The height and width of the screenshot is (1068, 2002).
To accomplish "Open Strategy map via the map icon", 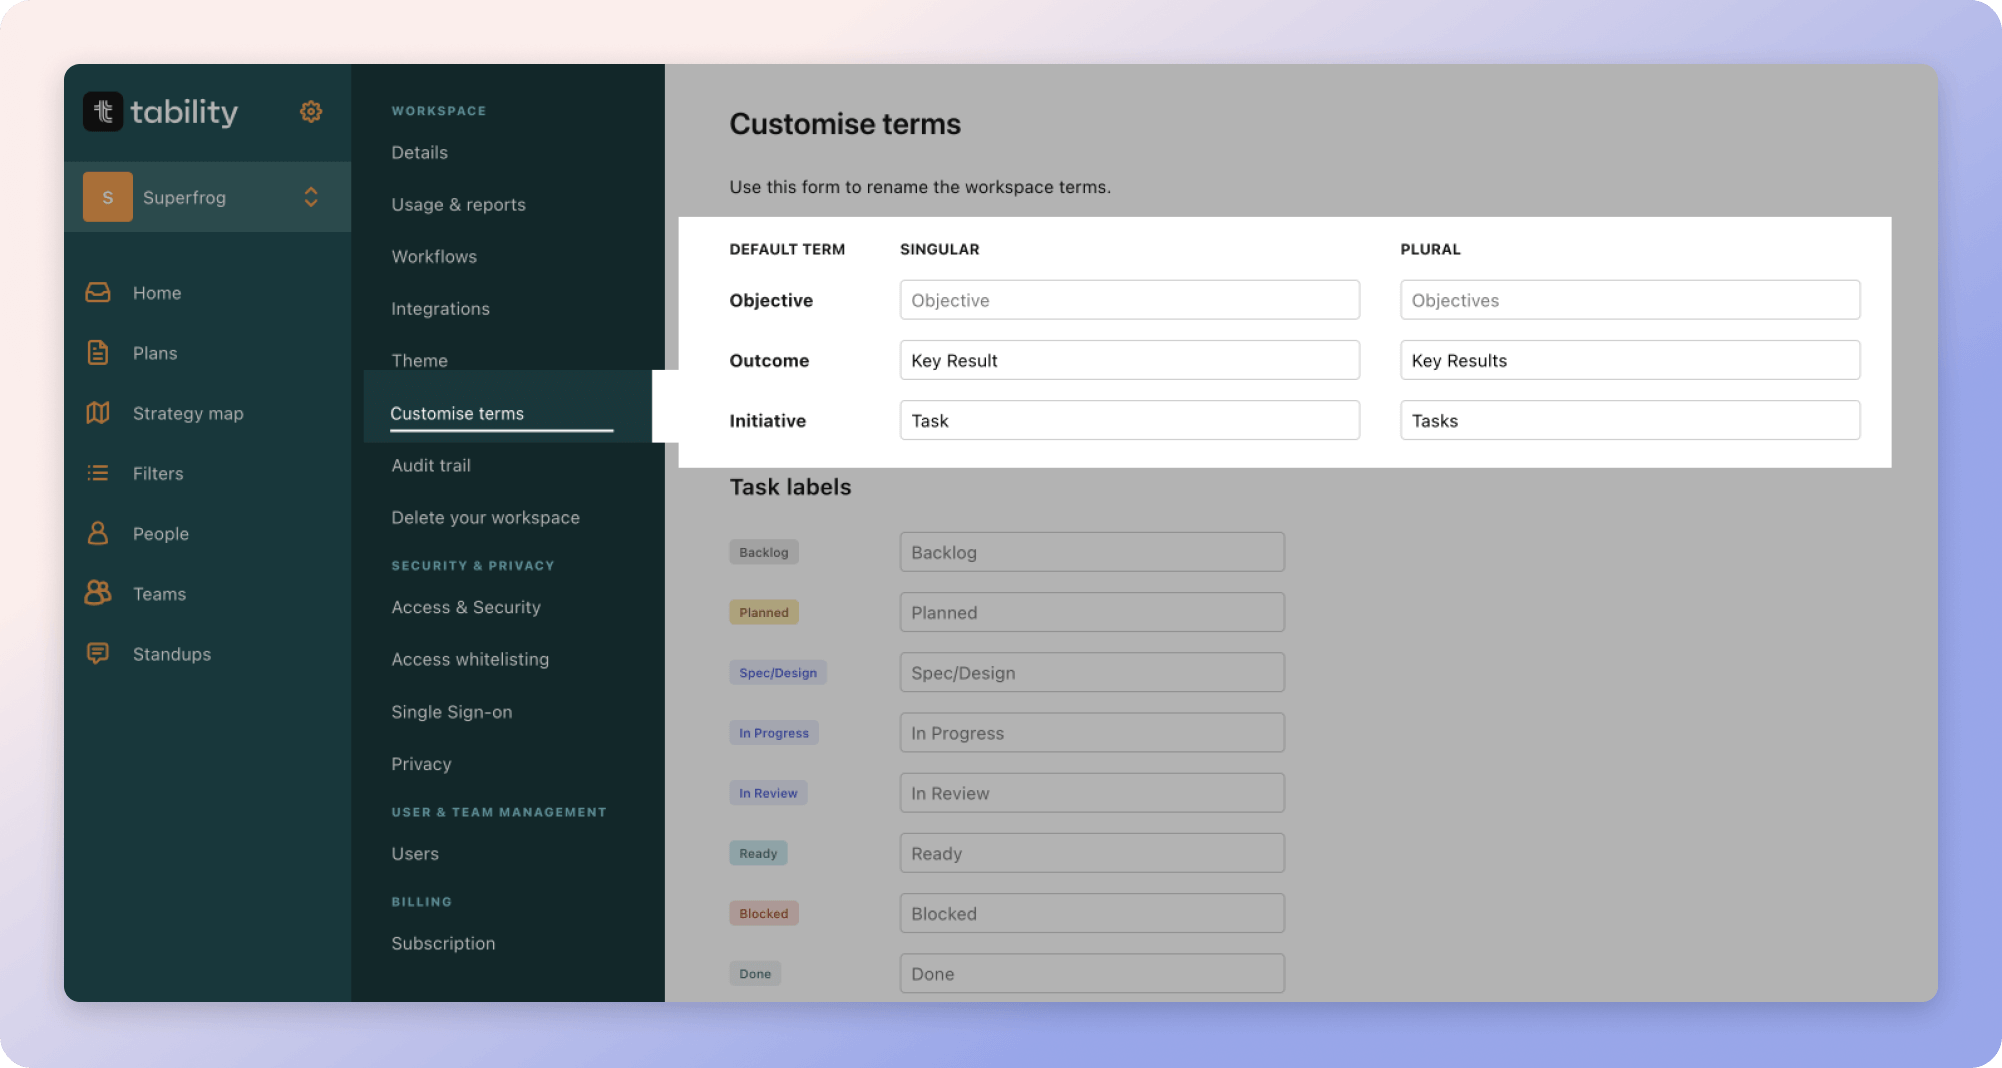I will [x=98, y=413].
